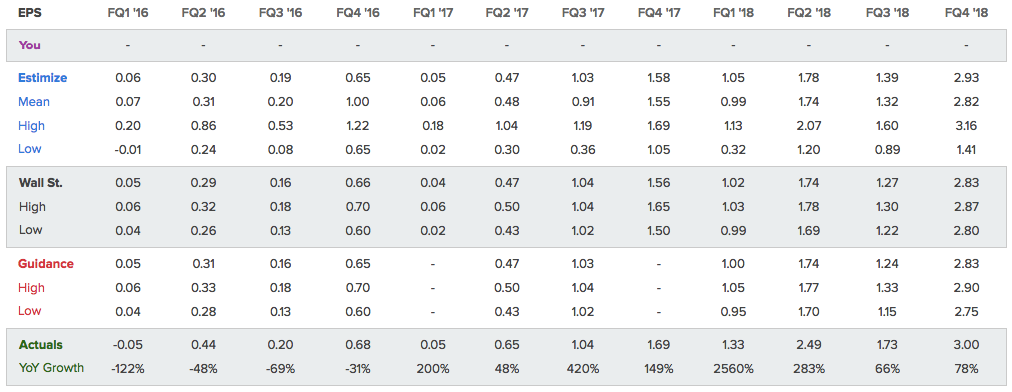Click the FQ2 '17 column header
Image resolution: width=1012 pixels, height=392 pixels.
[x=507, y=13]
